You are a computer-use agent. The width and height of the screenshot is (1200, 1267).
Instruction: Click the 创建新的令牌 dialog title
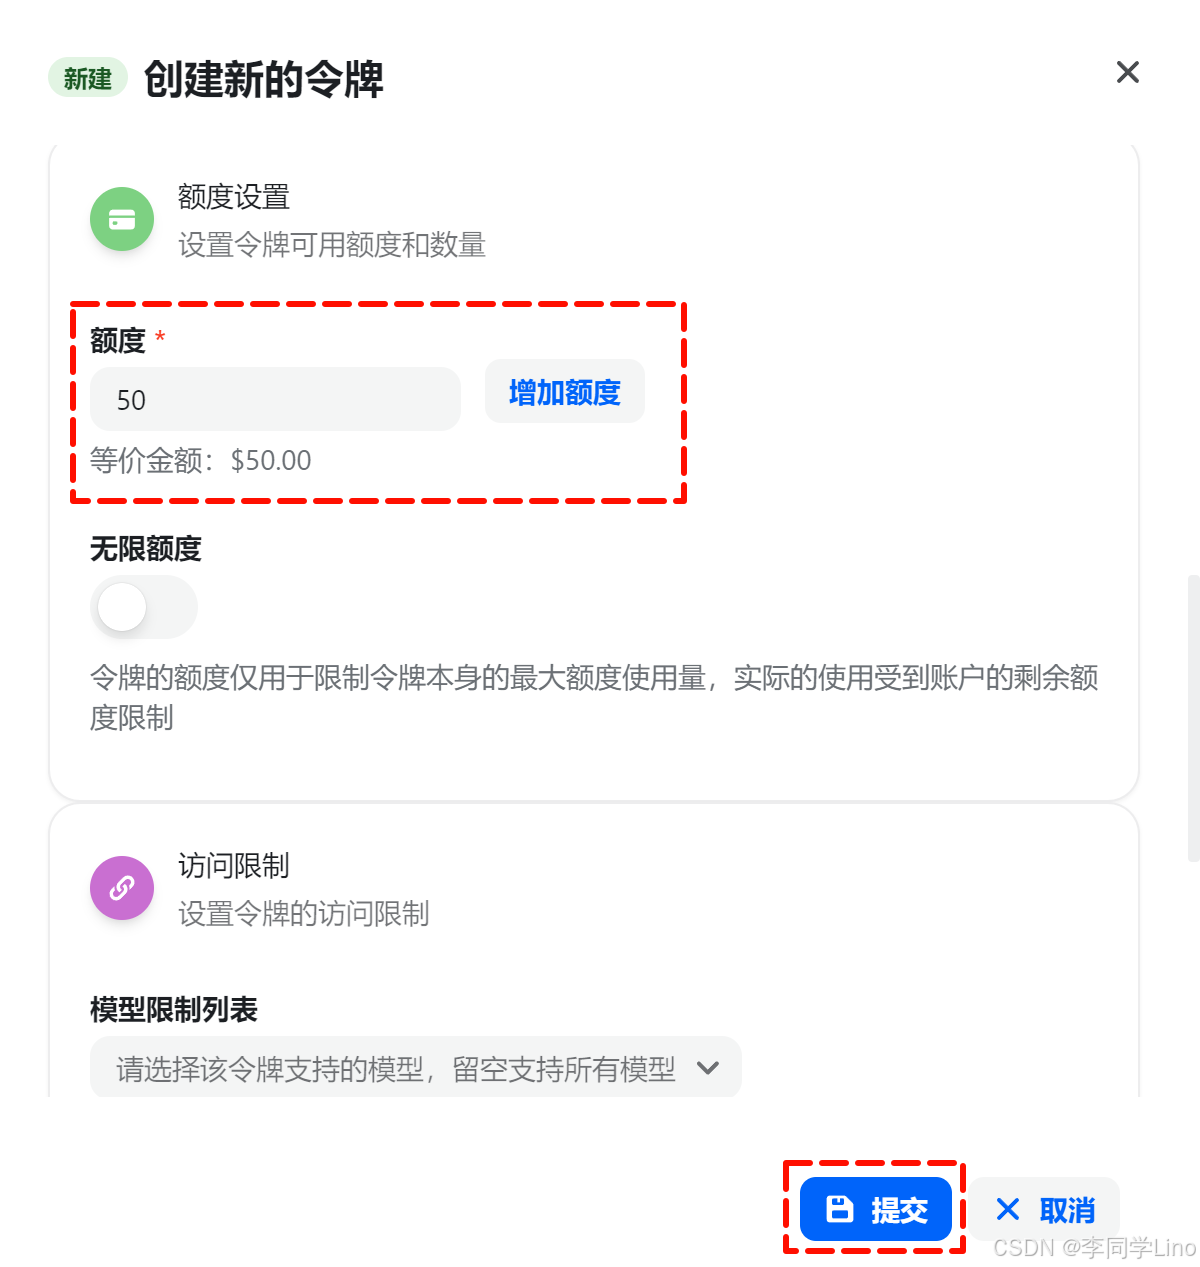tap(264, 79)
